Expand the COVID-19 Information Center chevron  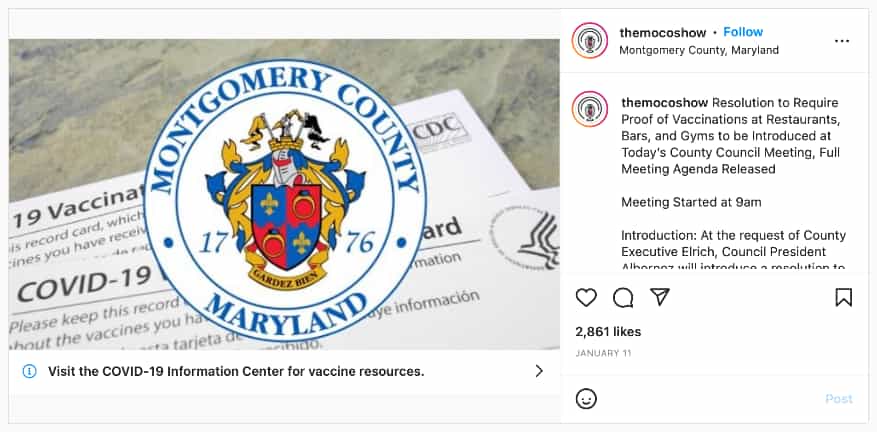click(539, 371)
